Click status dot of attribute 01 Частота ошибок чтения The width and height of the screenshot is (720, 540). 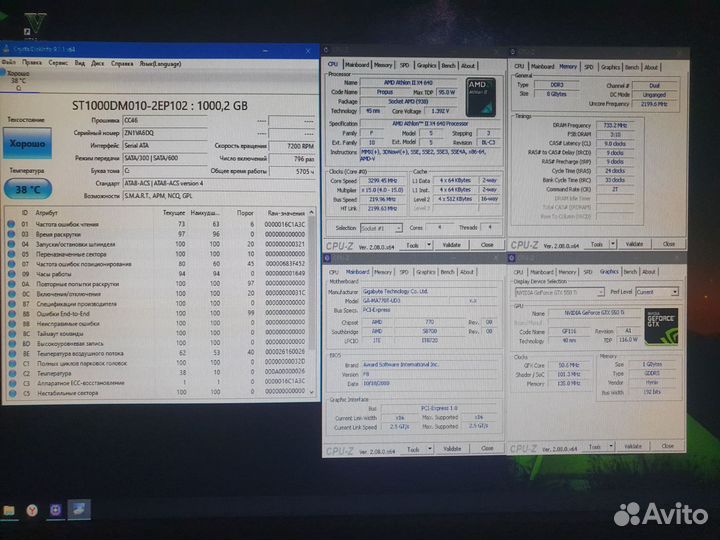(x=11, y=224)
